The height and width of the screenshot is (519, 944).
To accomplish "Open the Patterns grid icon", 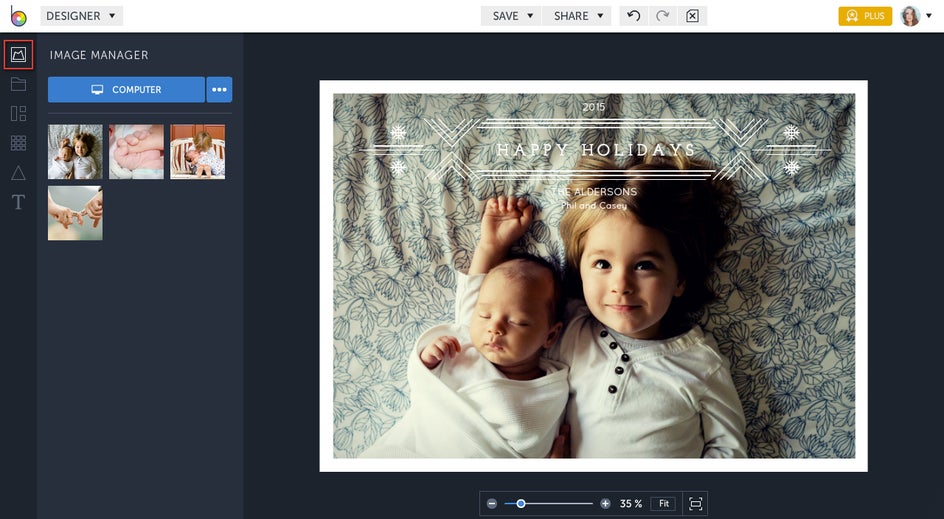I will [18, 143].
